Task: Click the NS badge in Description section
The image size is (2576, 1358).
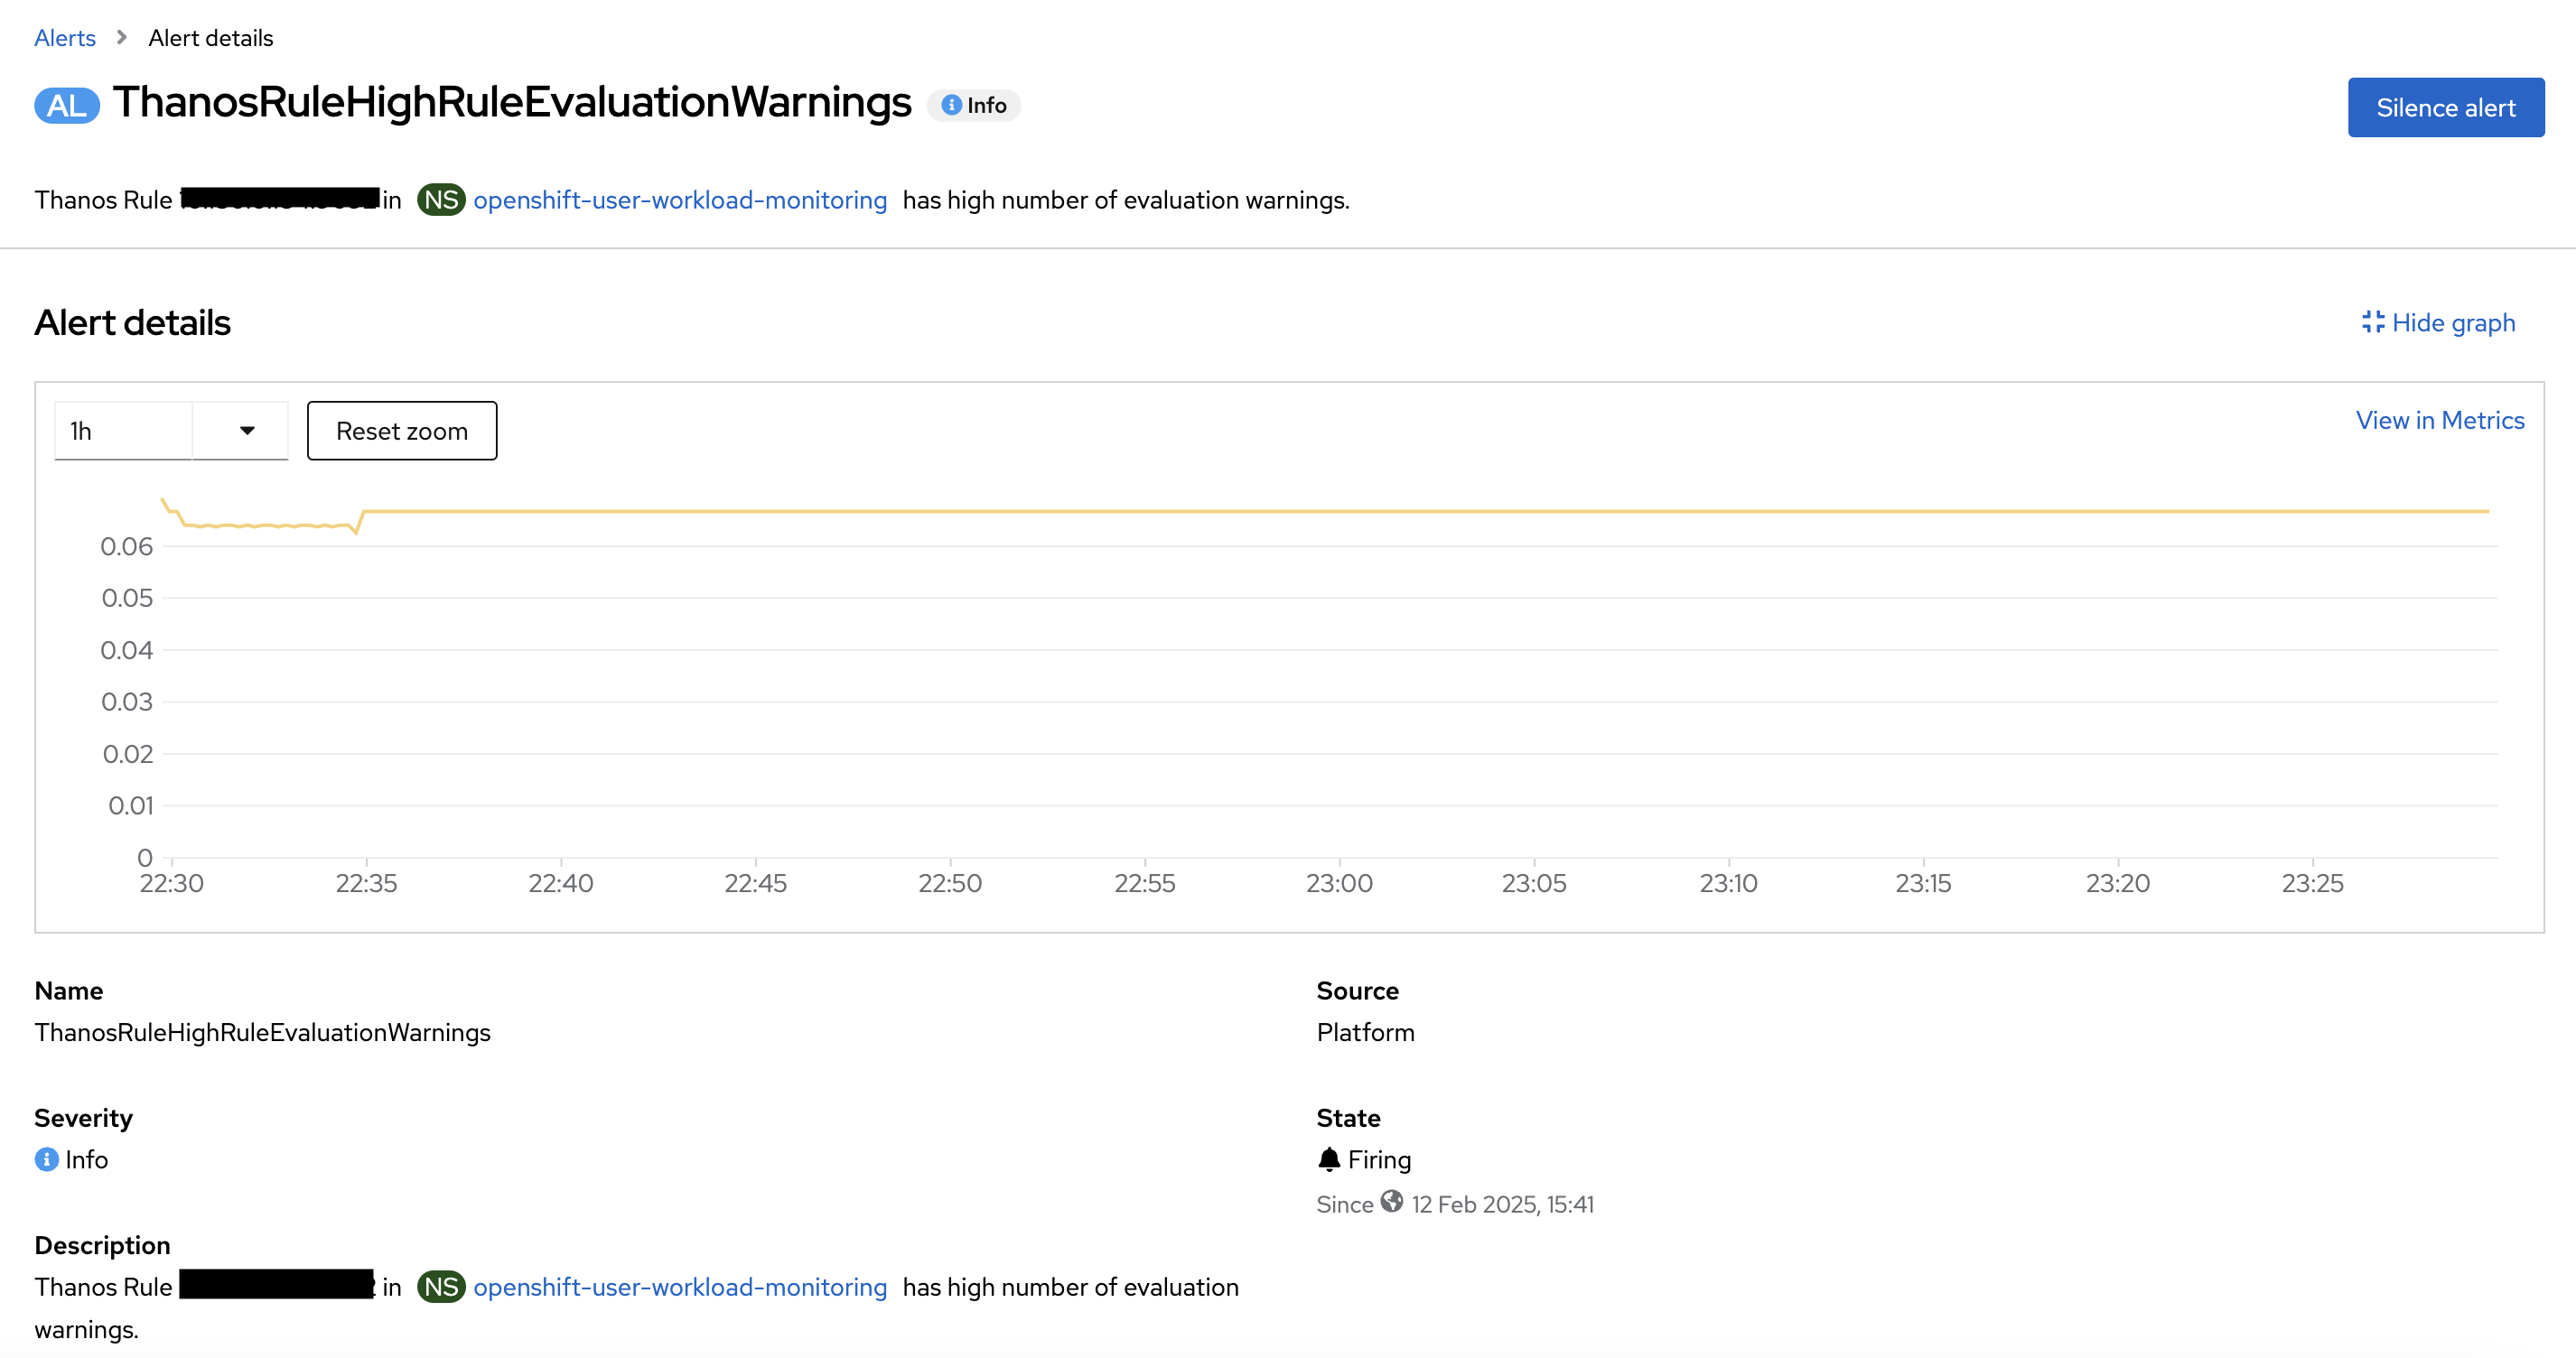Action: click(x=440, y=1287)
